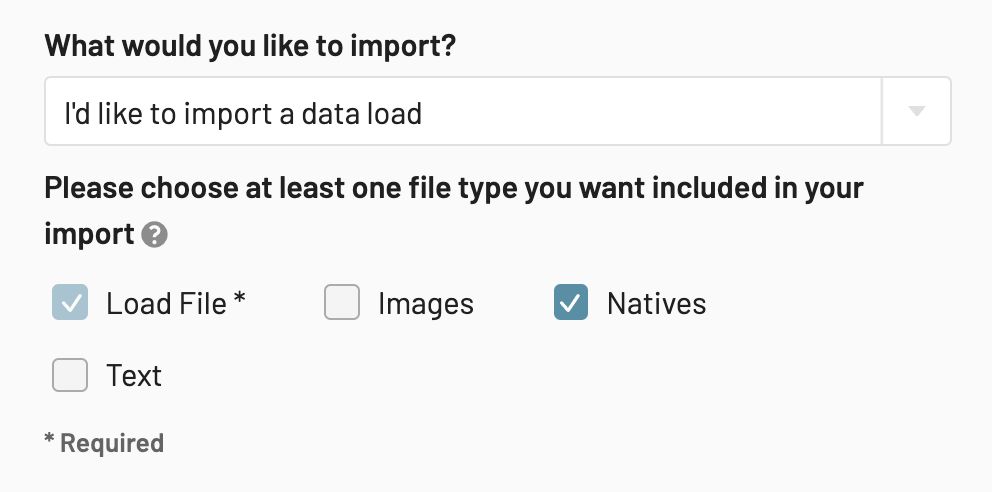992x492 pixels.
Task: Click the asterisk beside Load File
Action: [x=239, y=298]
